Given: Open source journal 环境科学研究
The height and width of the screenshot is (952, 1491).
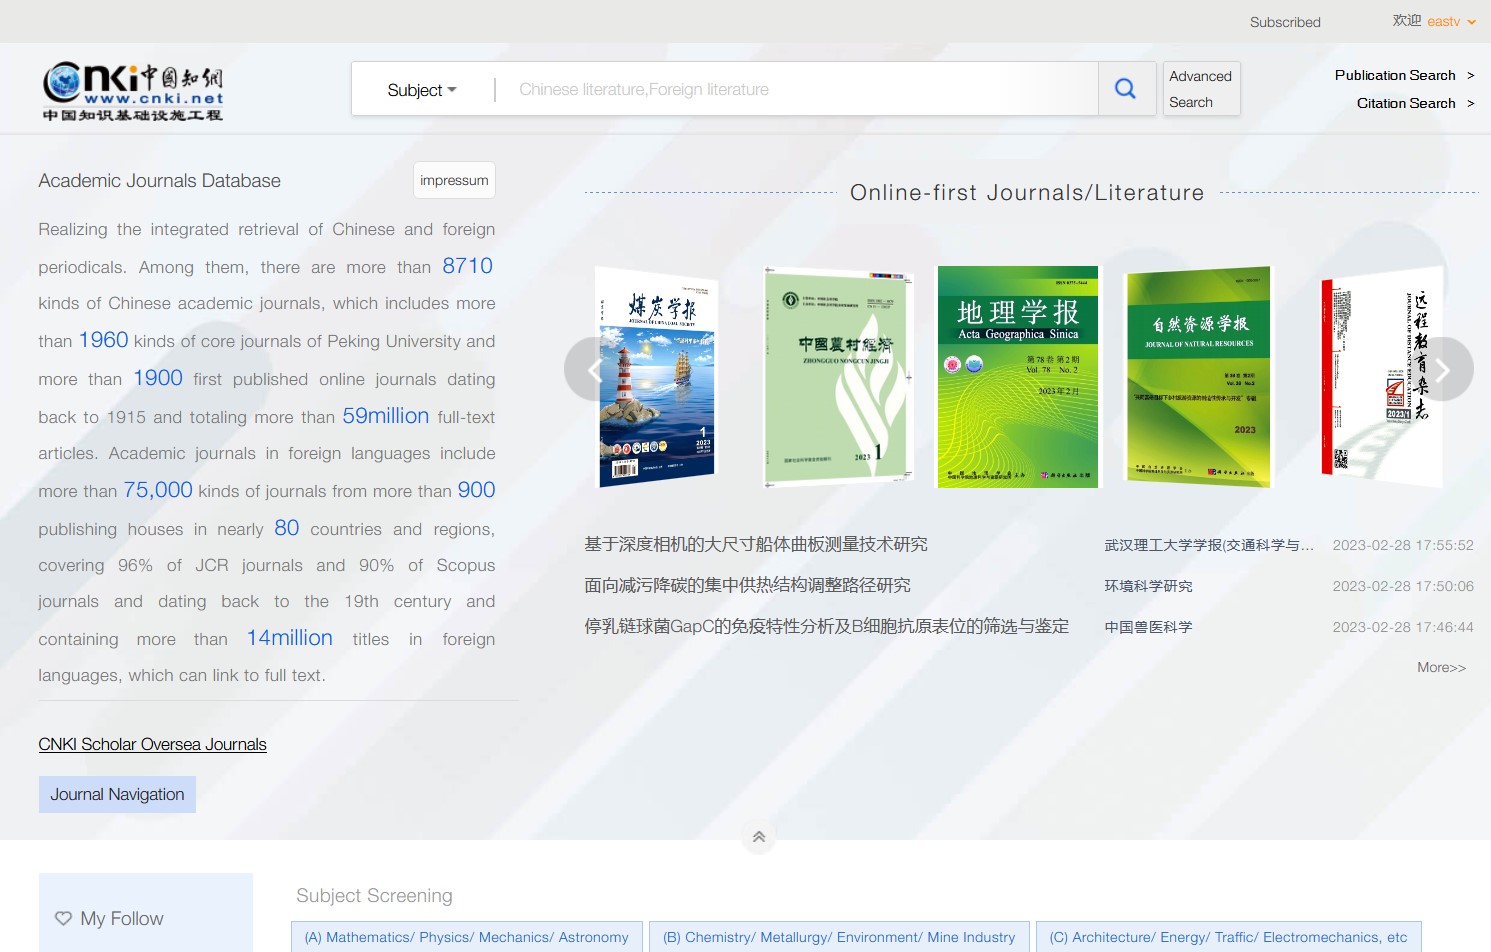Looking at the screenshot, I should tap(1148, 586).
